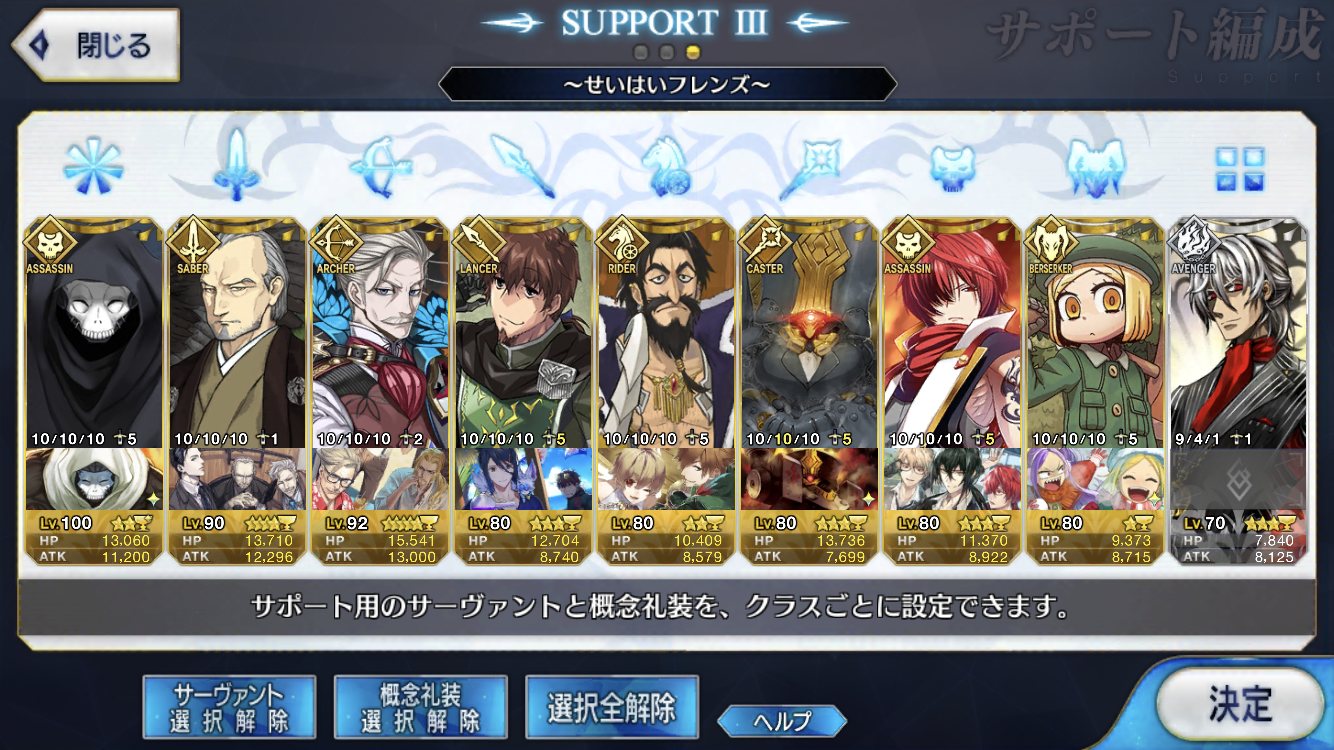Open the Avenger servant card
The image size is (1334, 750).
click(1237, 391)
